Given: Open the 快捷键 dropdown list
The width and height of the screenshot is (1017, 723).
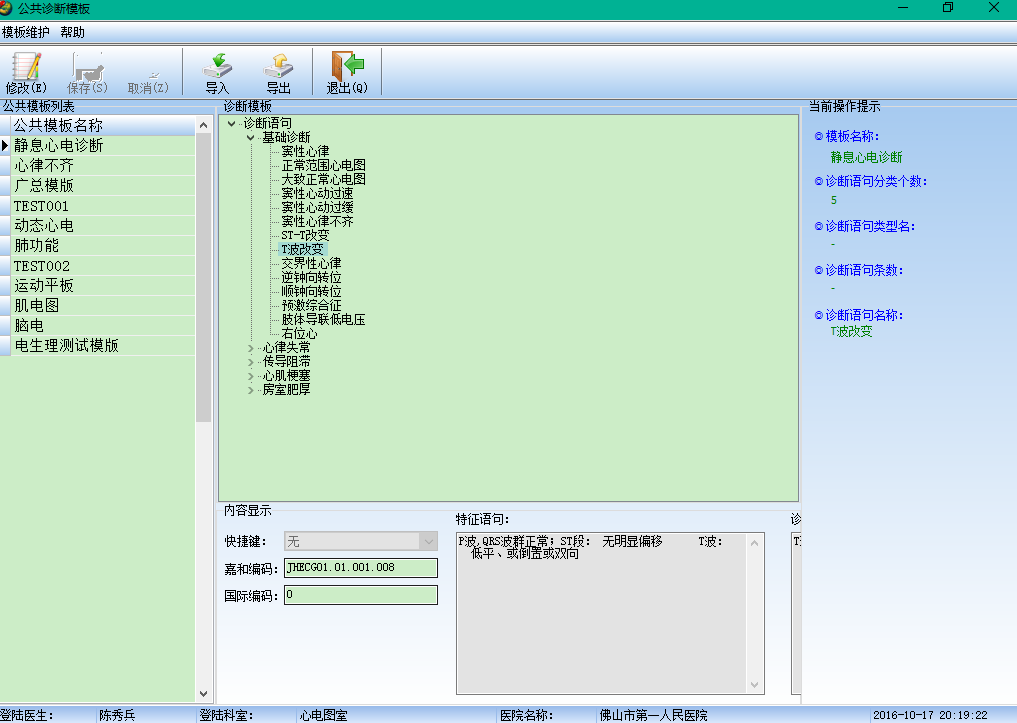Looking at the screenshot, I should point(428,541).
